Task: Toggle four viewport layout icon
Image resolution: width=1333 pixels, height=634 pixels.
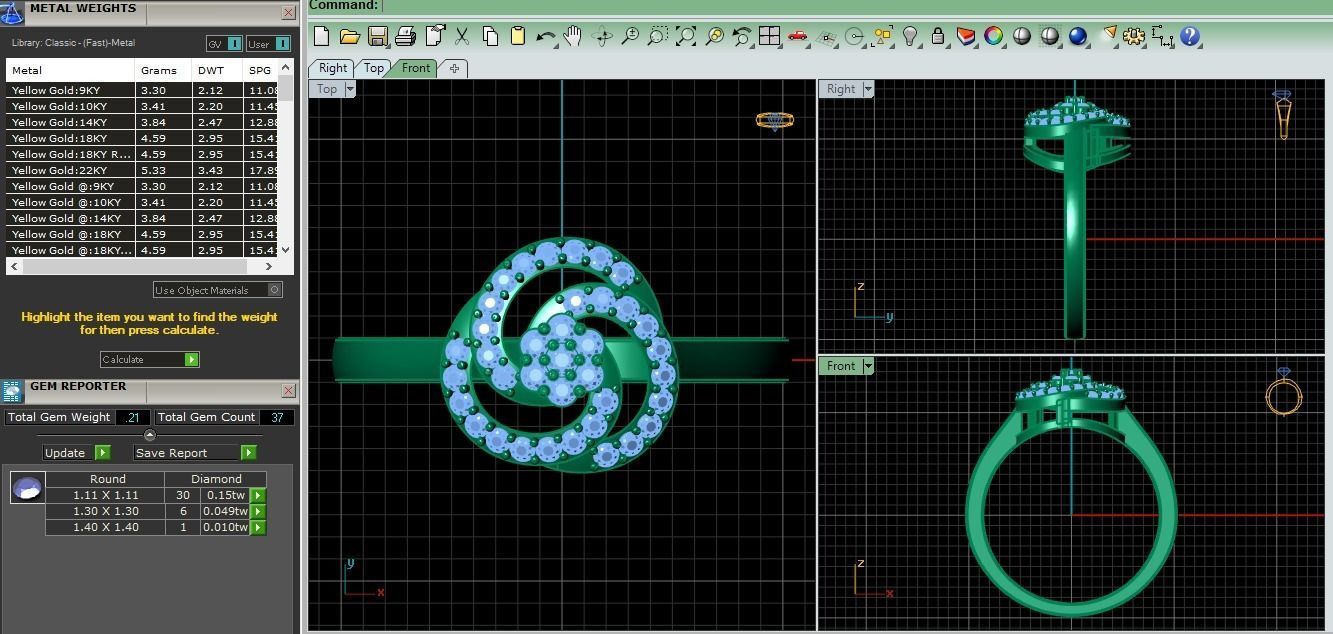Action: click(x=769, y=36)
